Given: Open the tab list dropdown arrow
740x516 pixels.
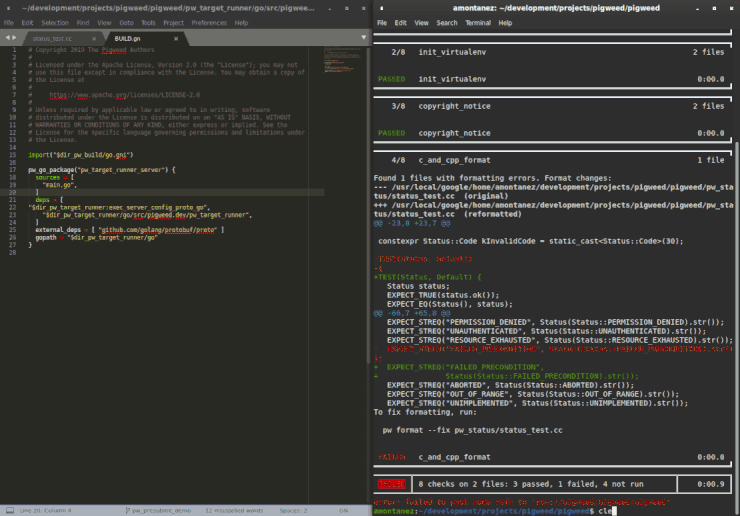Looking at the screenshot, I should 363,37.
